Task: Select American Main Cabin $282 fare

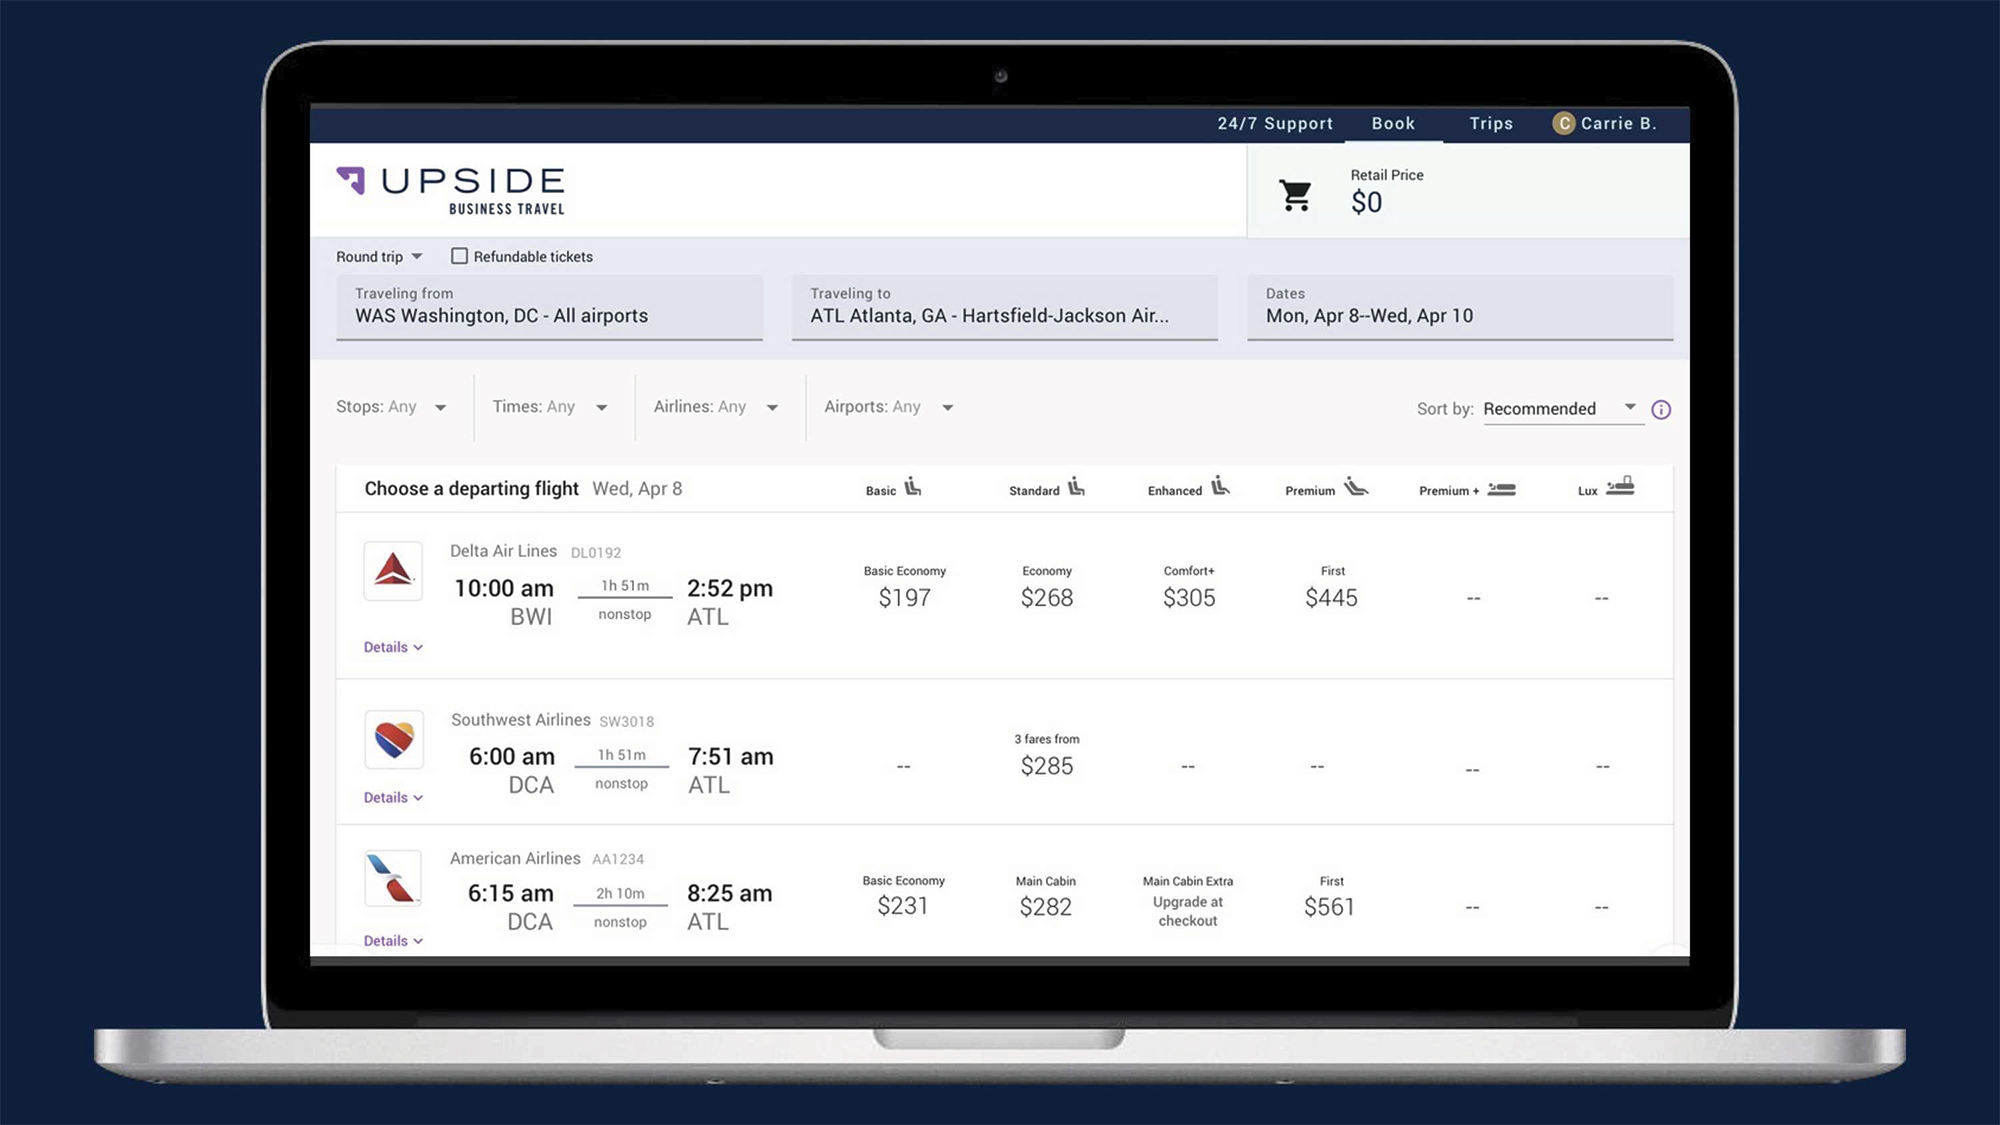Action: click(x=1046, y=897)
